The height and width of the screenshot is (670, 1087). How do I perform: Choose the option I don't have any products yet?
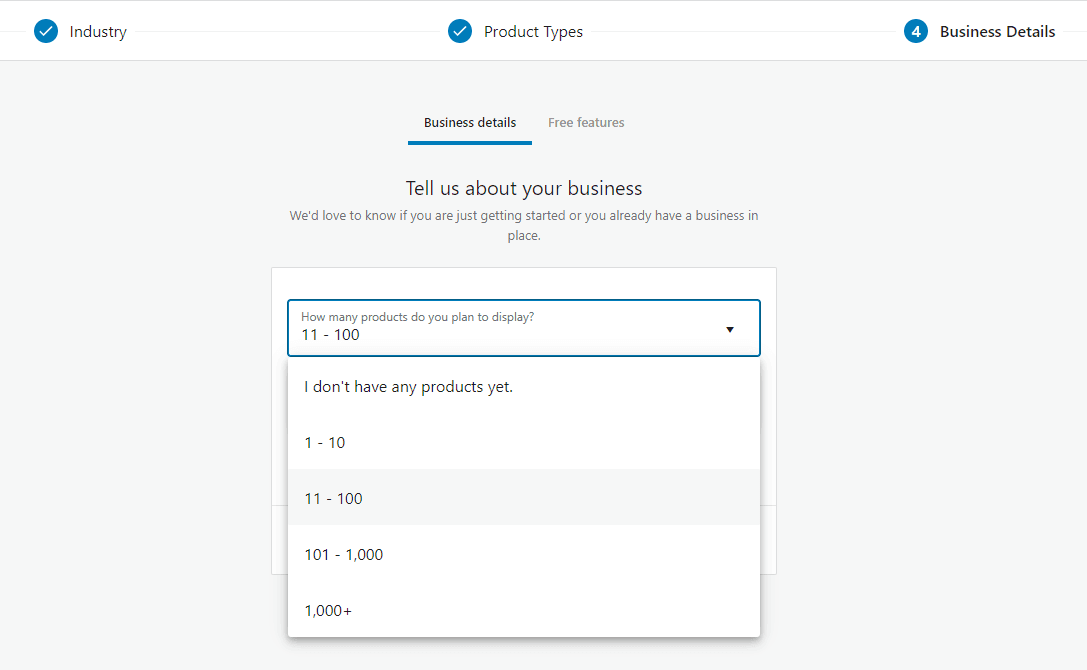click(408, 386)
